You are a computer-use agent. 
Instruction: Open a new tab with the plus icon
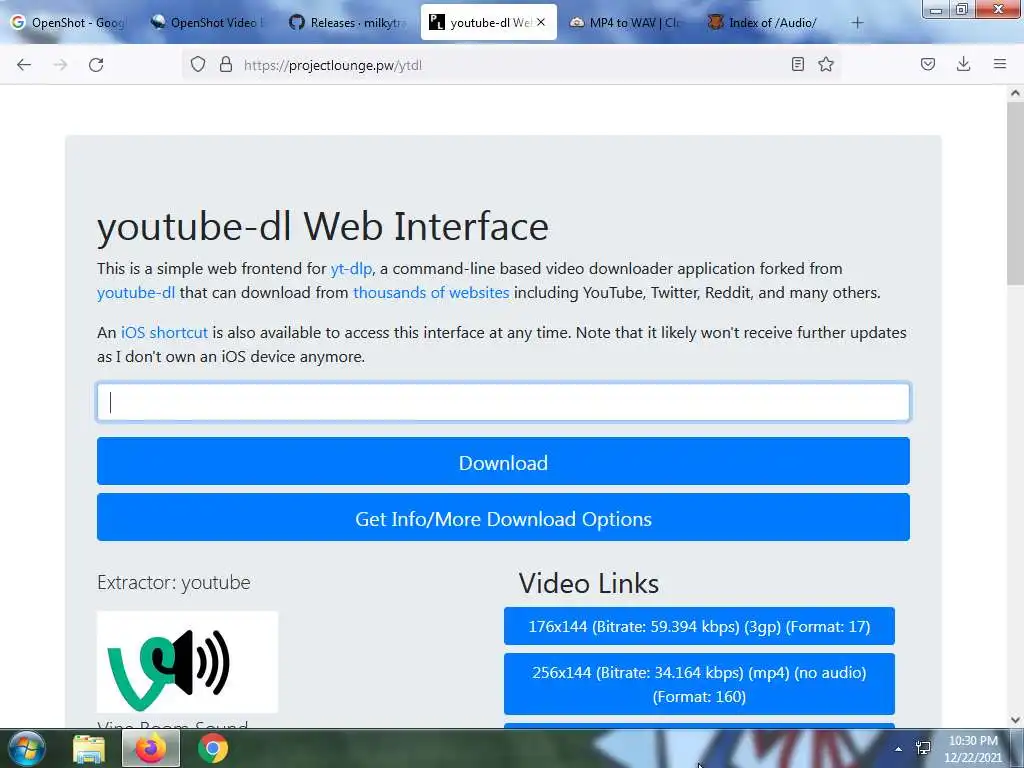pos(857,23)
